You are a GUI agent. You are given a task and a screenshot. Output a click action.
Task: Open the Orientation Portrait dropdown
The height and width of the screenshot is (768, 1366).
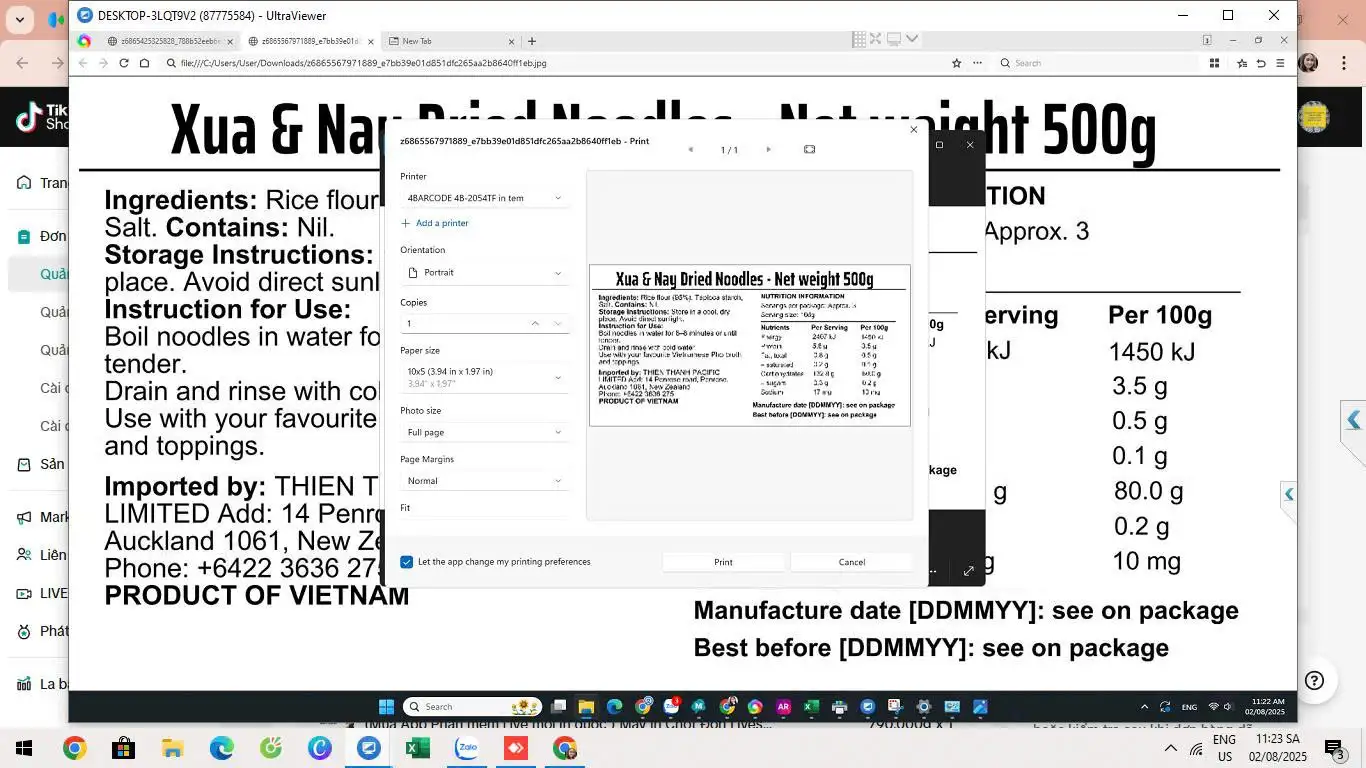(x=484, y=272)
